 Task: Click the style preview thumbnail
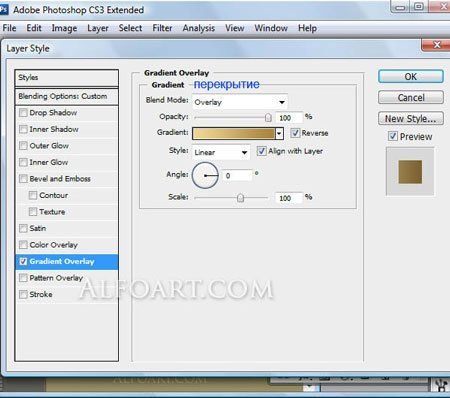(x=410, y=172)
